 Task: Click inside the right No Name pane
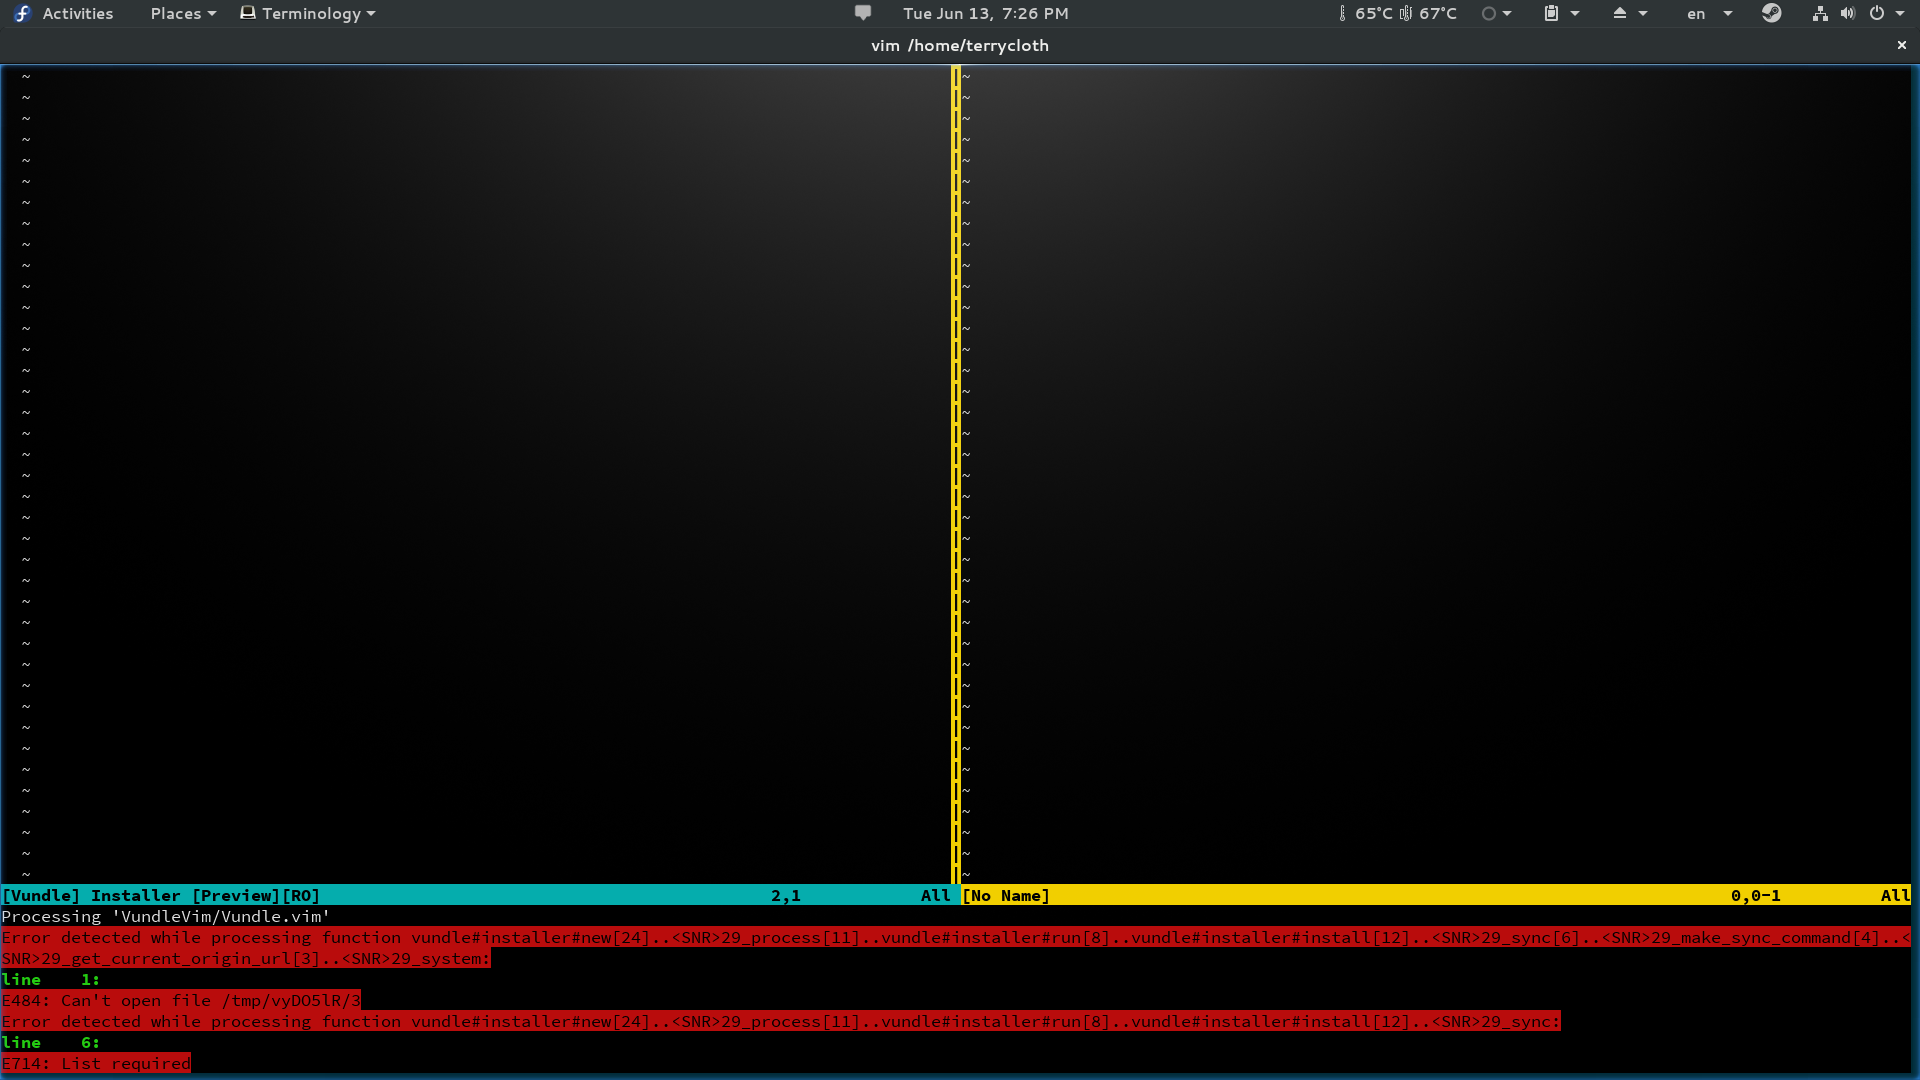1436,475
